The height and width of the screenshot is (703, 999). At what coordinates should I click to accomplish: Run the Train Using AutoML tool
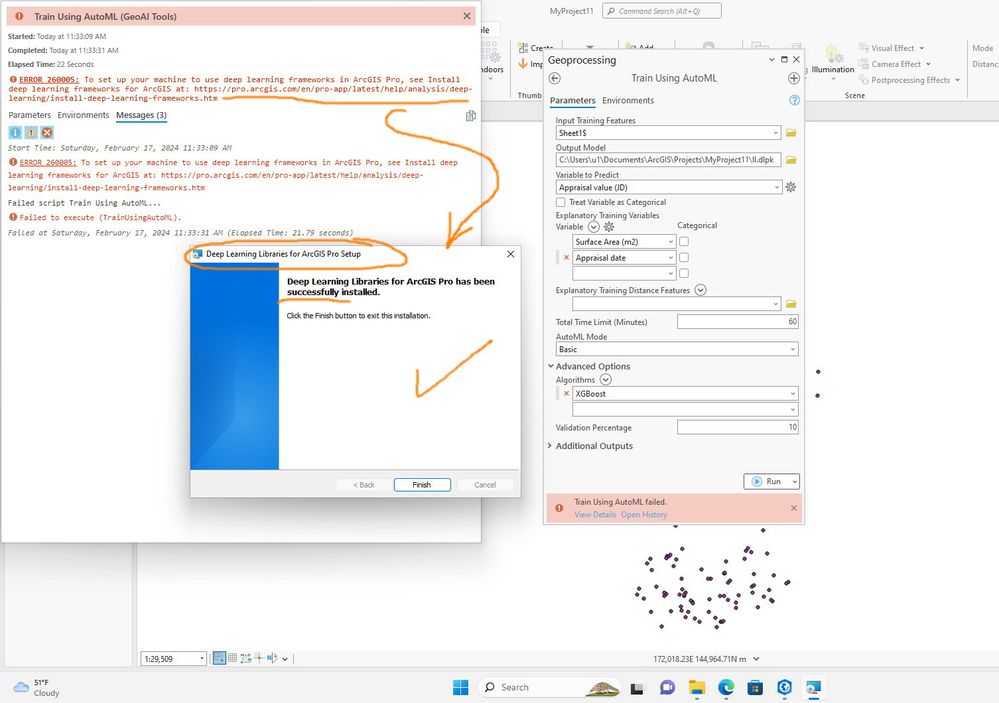coord(766,481)
